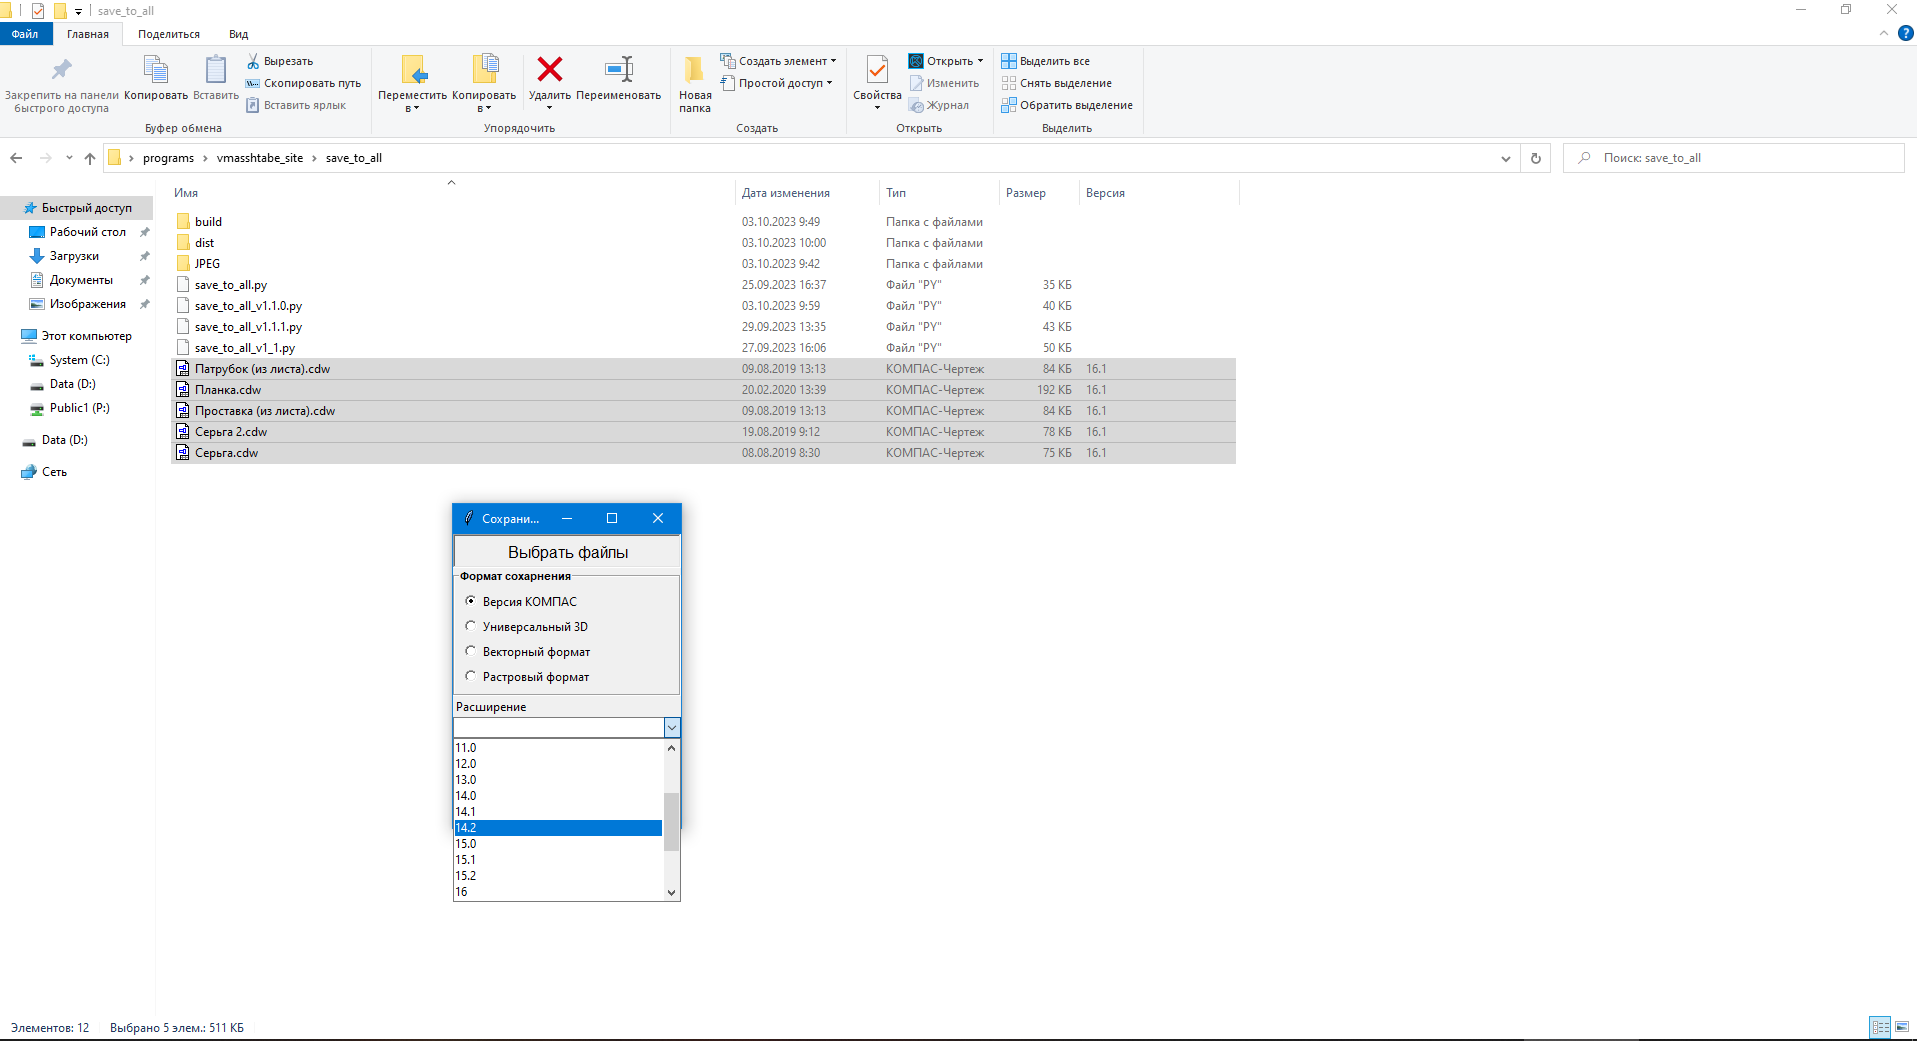The height and width of the screenshot is (1041, 1917).
Task: Switch to large icons view in status bar
Action: click(x=1902, y=1027)
